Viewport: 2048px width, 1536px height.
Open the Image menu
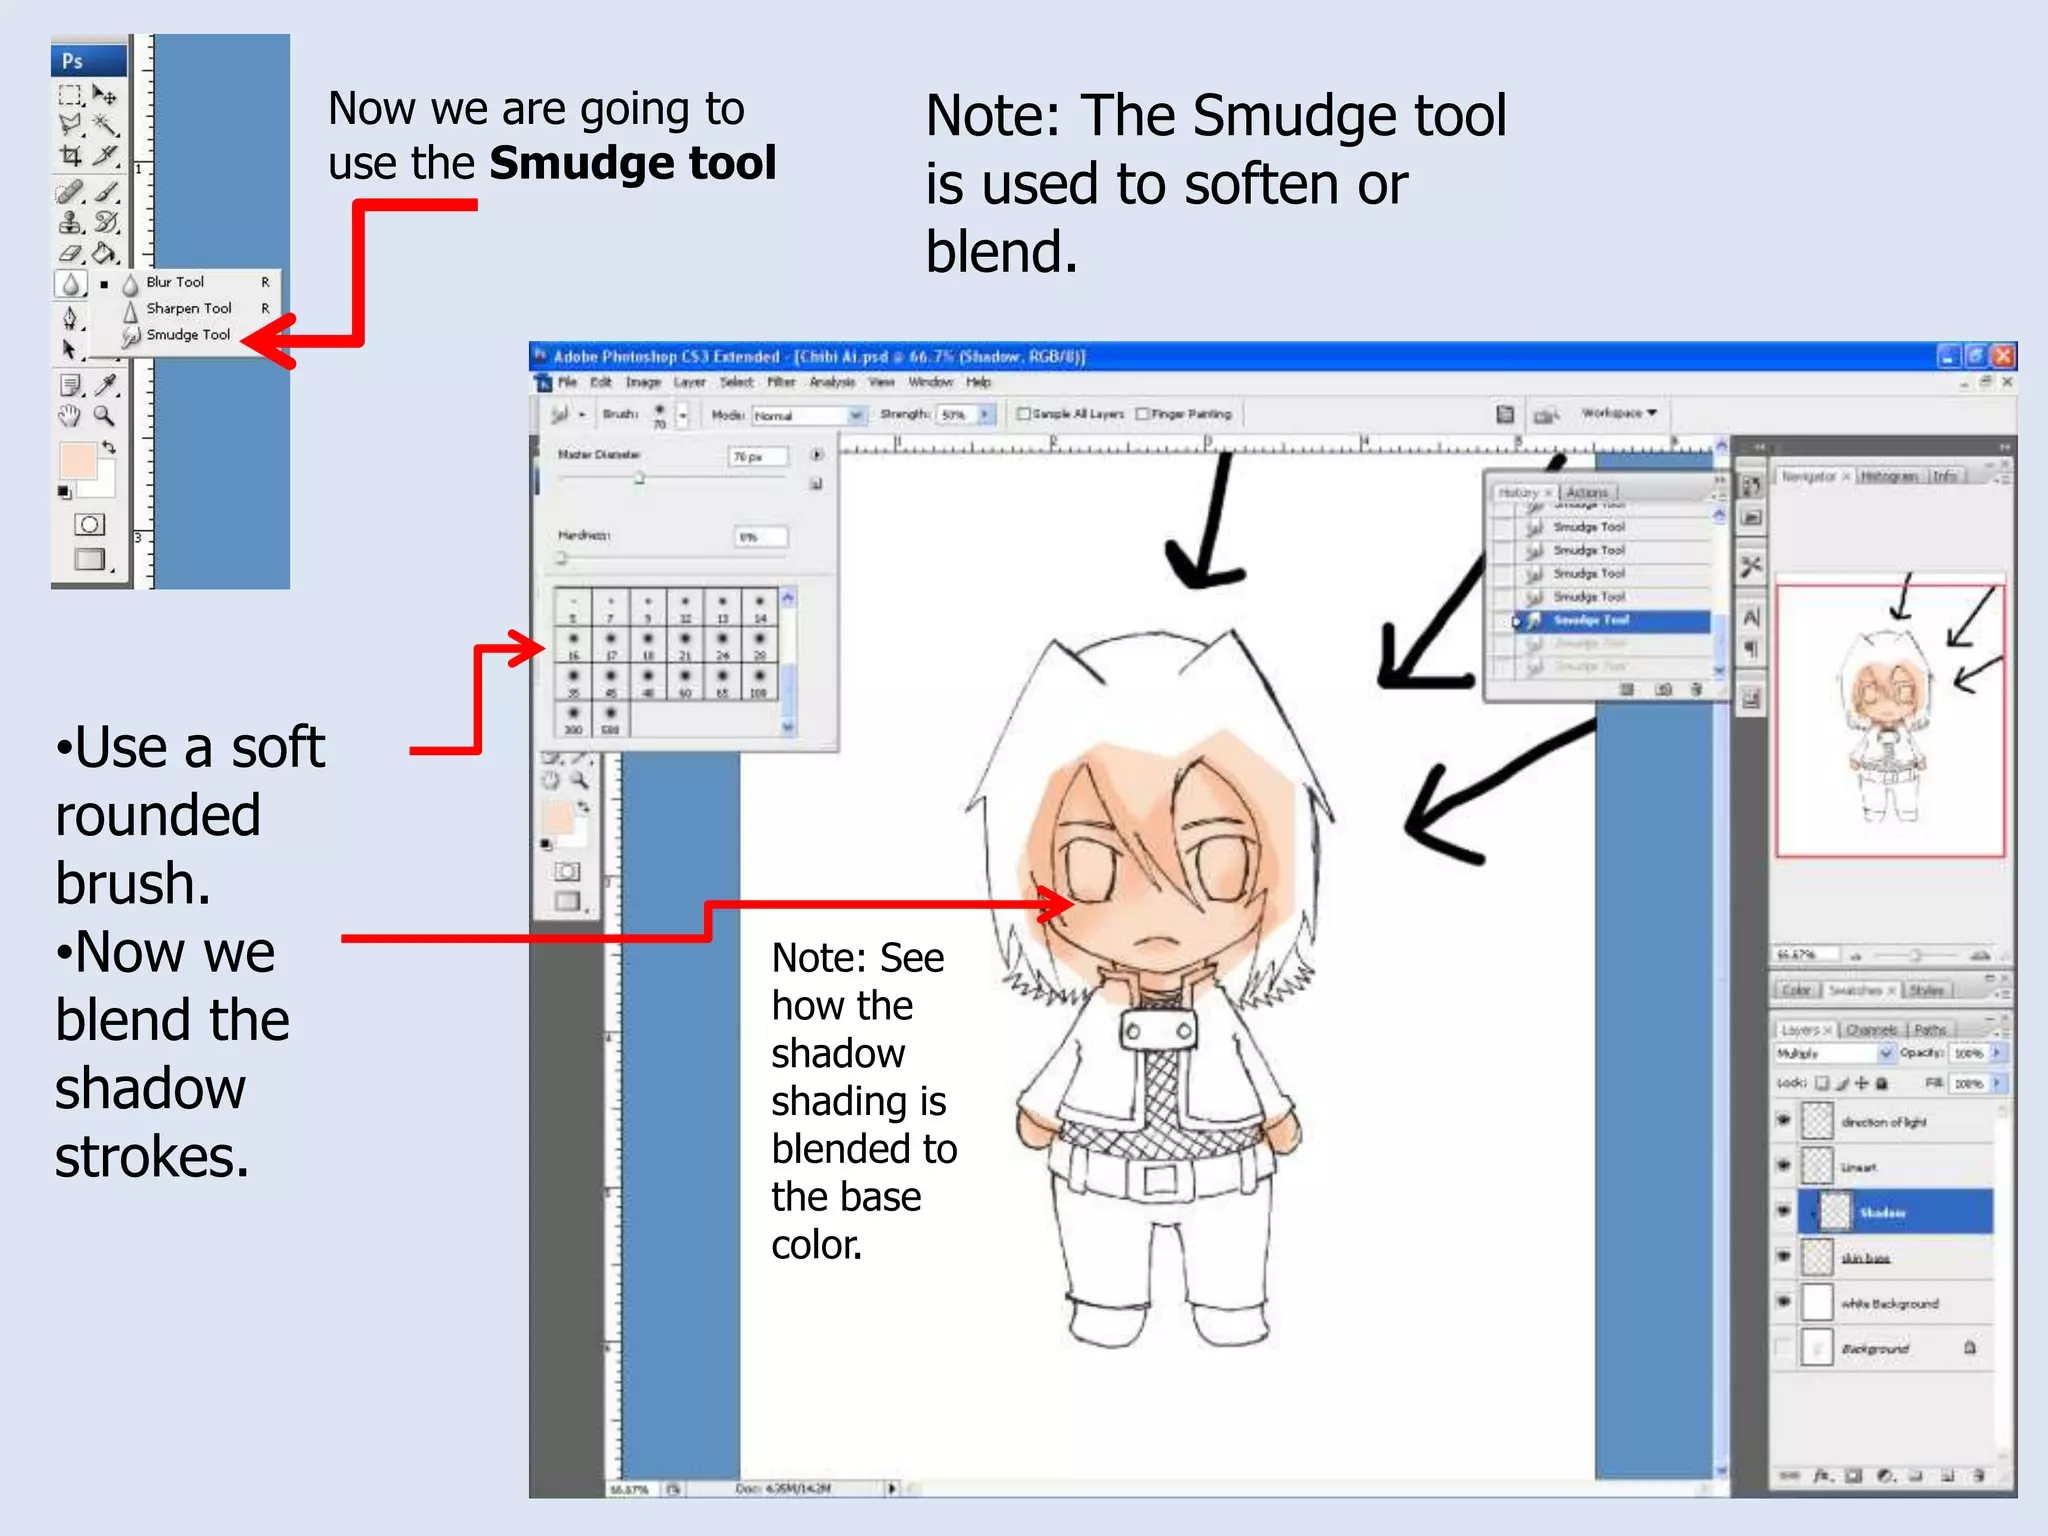tap(643, 382)
